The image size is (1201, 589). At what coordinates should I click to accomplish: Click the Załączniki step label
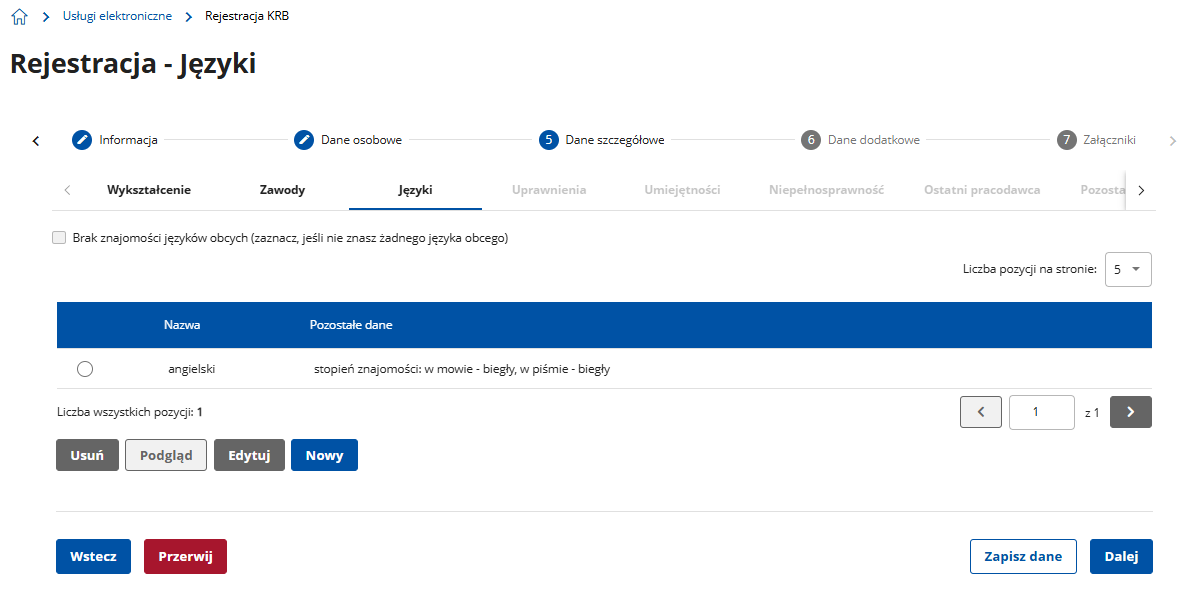coord(1109,140)
